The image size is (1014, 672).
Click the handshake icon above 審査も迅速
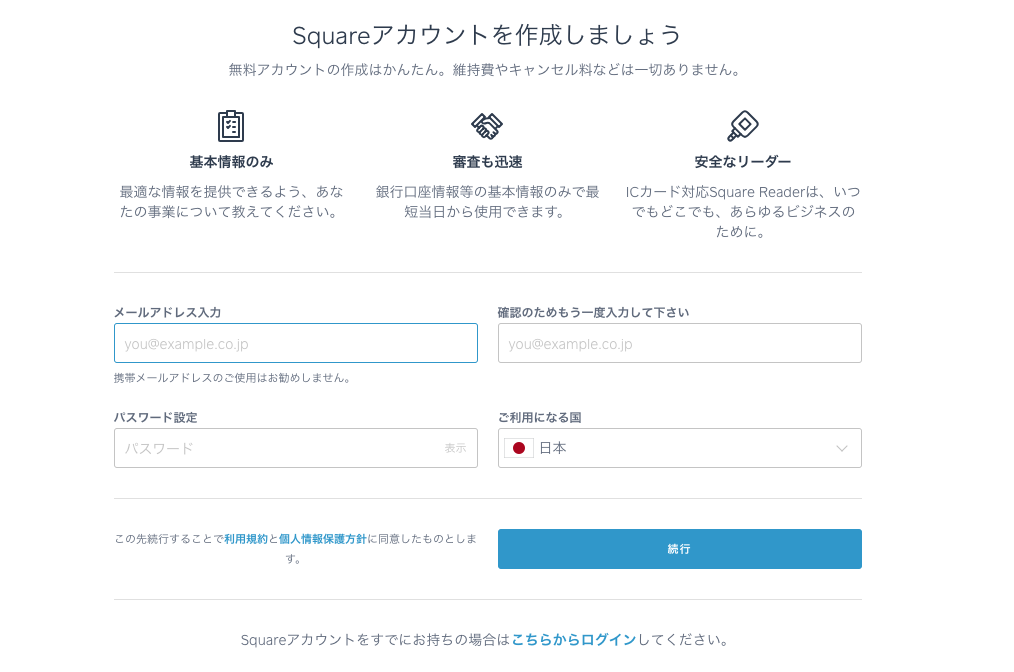487,126
